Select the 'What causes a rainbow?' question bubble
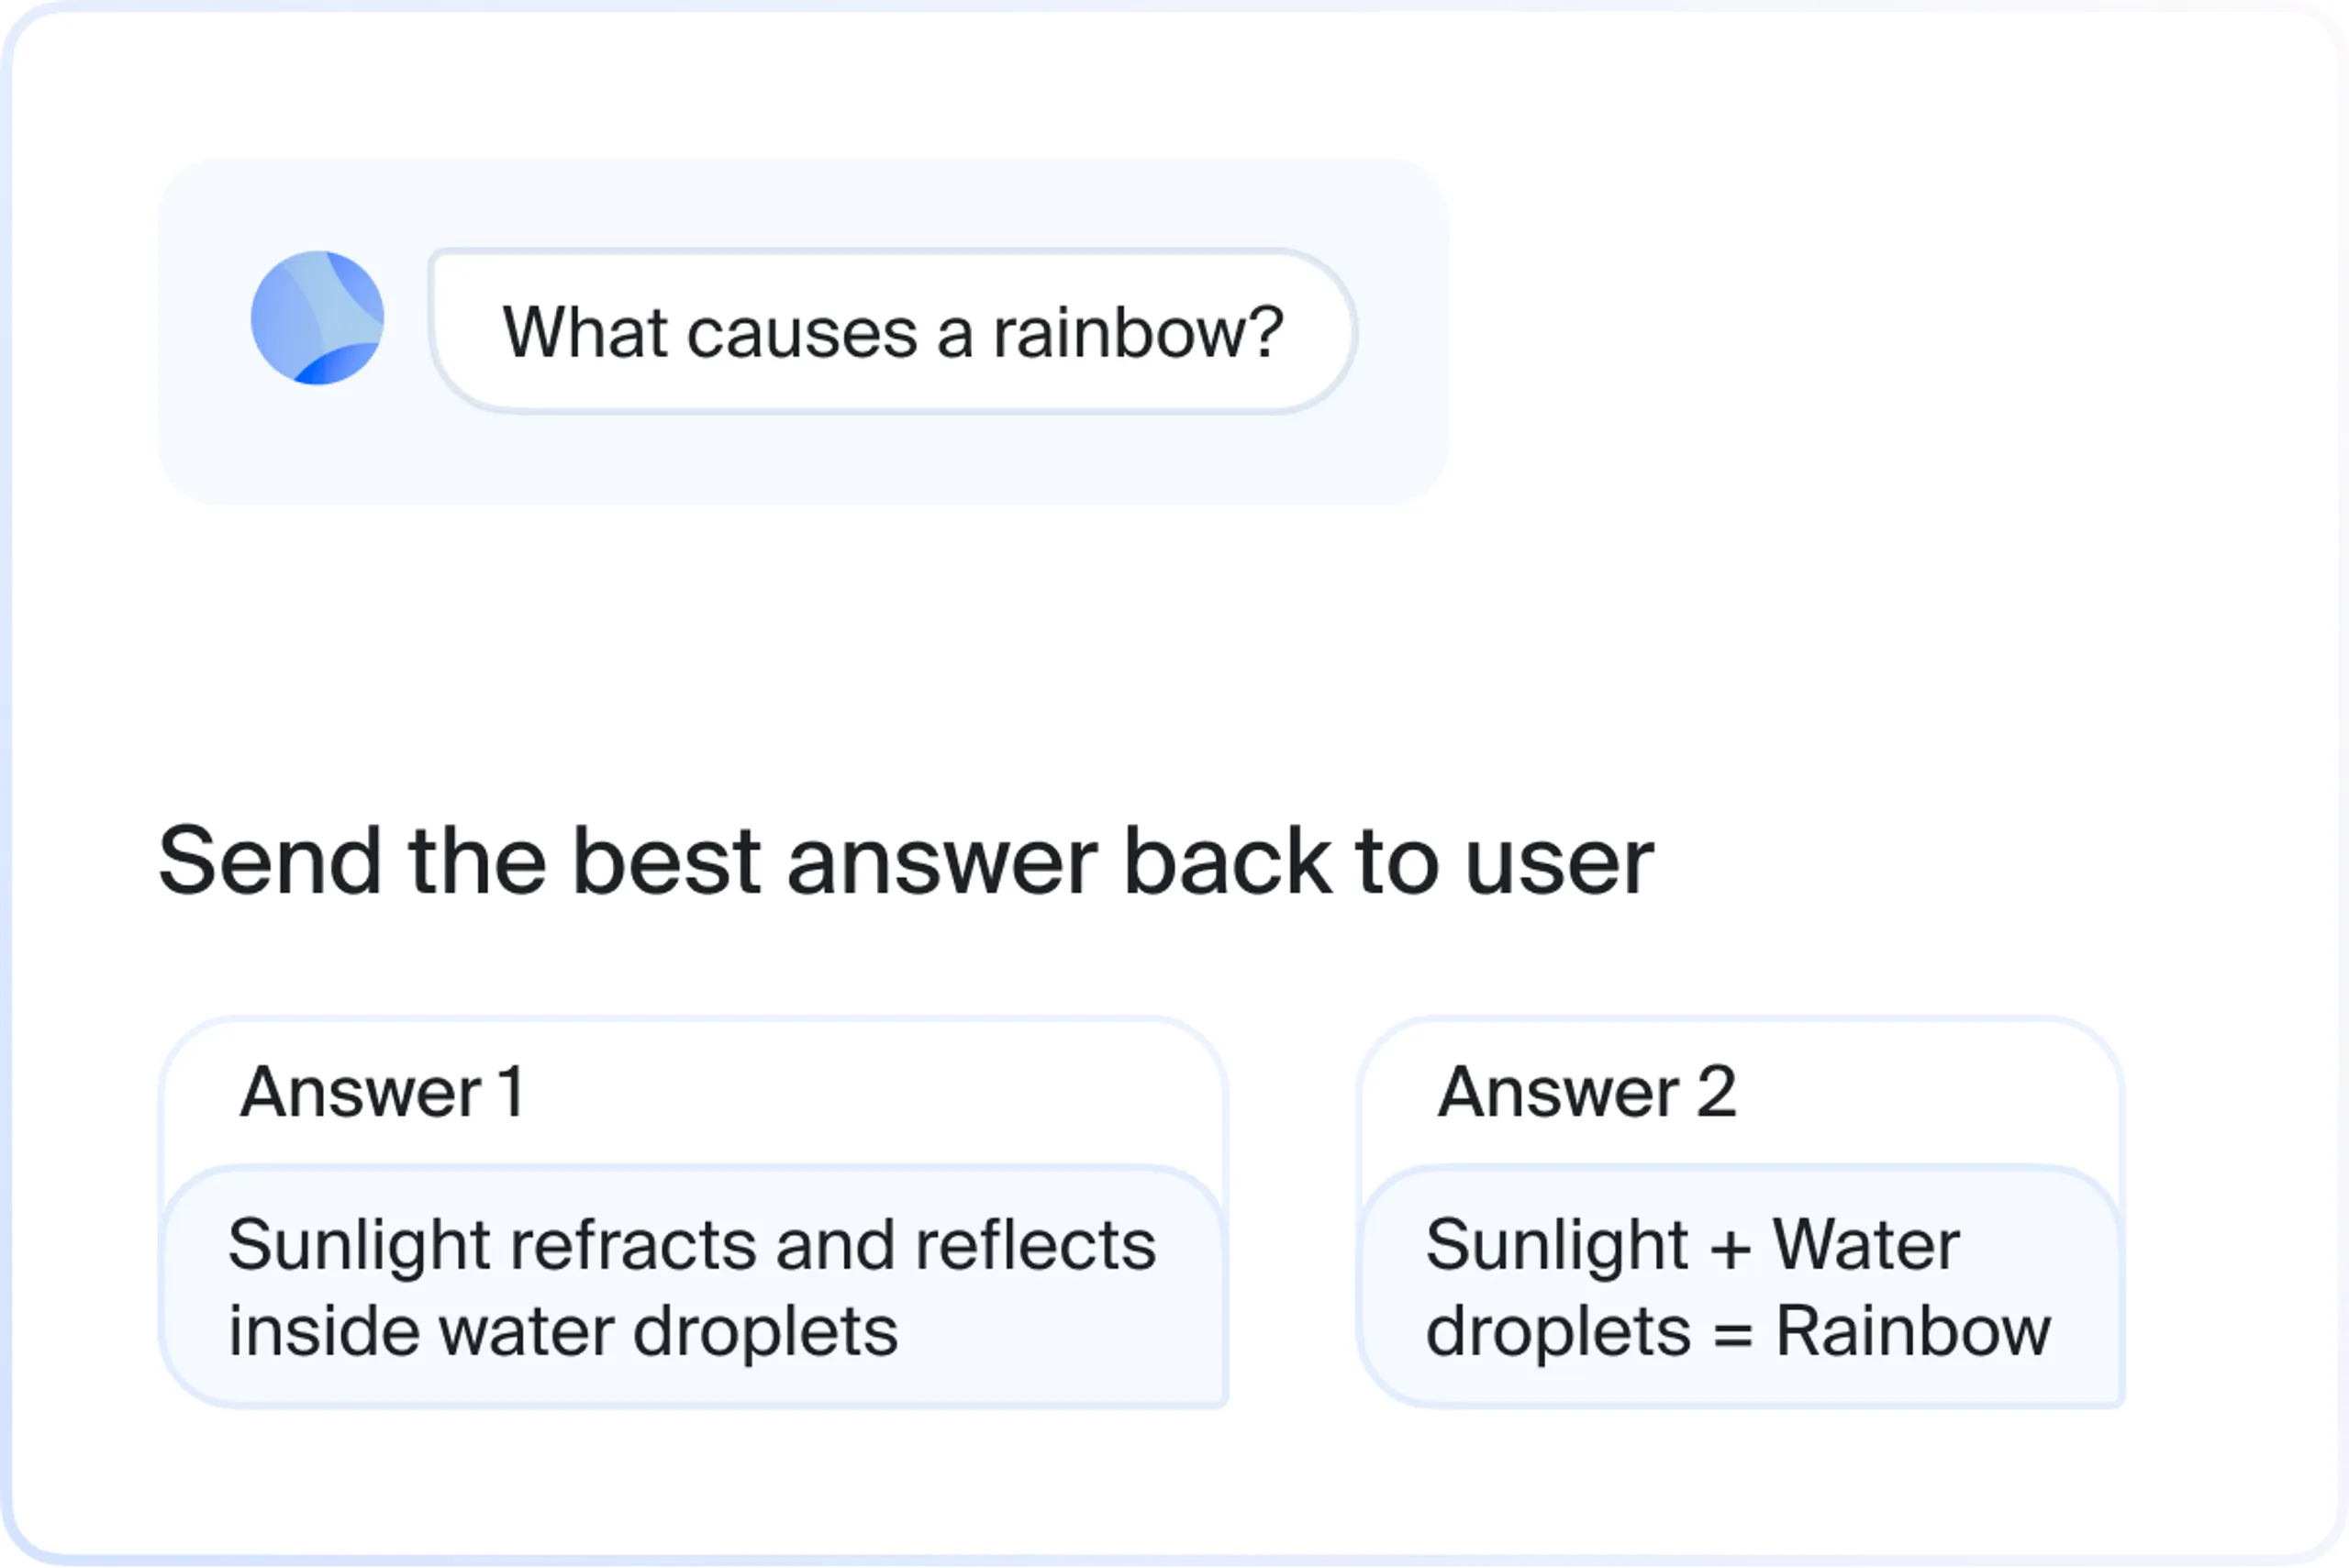The height and width of the screenshot is (1568, 2349). point(892,331)
